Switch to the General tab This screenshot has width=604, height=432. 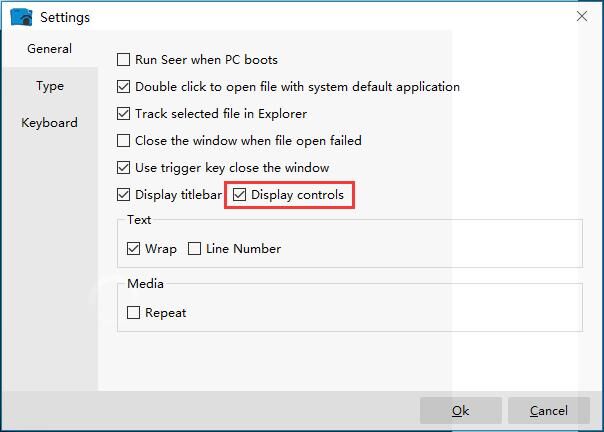coord(49,48)
